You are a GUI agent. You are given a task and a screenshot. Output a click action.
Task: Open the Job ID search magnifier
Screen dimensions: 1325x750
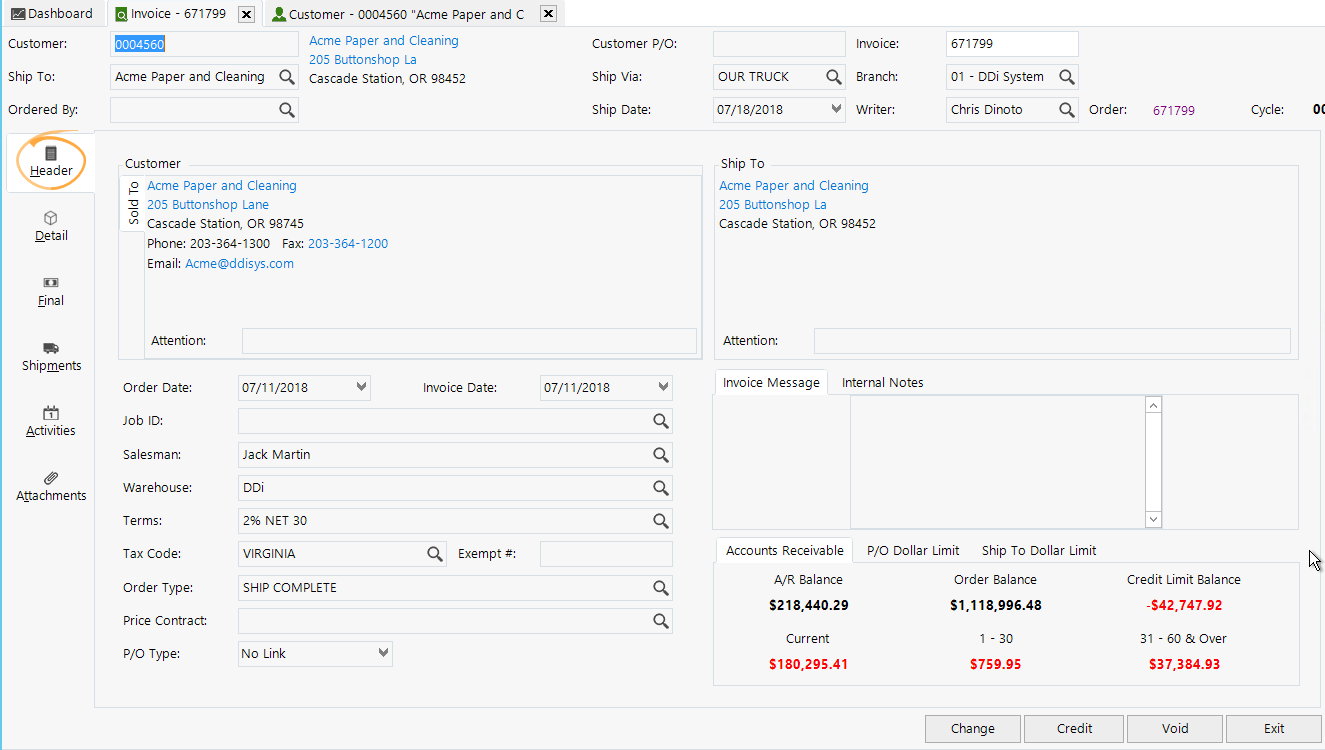(660, 421)
